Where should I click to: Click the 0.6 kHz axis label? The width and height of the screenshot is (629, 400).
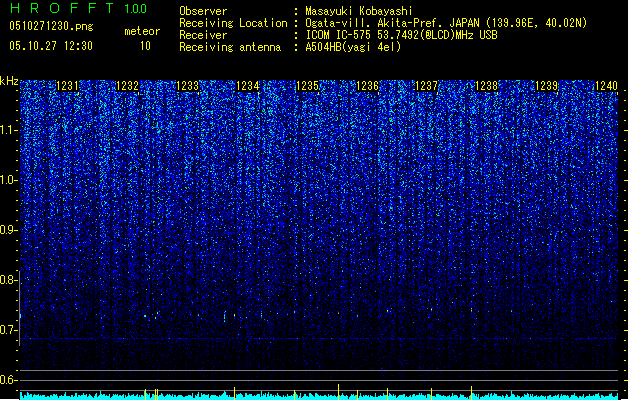pyautogui.click(x=8, y=380)
